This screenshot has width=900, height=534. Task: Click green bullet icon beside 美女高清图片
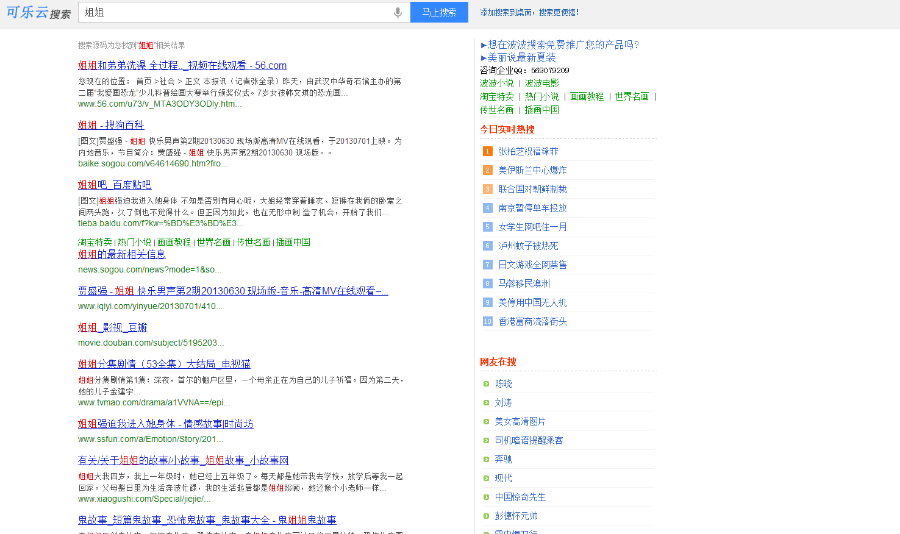(x=486, y=421)
